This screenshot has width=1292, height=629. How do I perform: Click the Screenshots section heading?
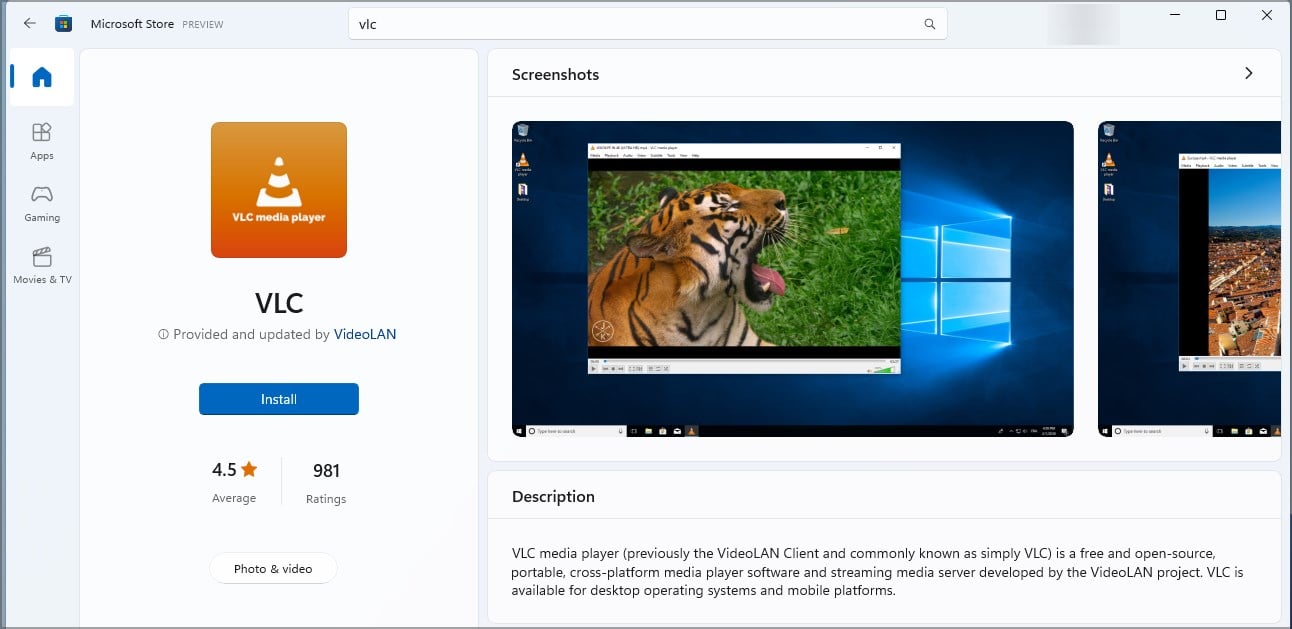(555, 75)
